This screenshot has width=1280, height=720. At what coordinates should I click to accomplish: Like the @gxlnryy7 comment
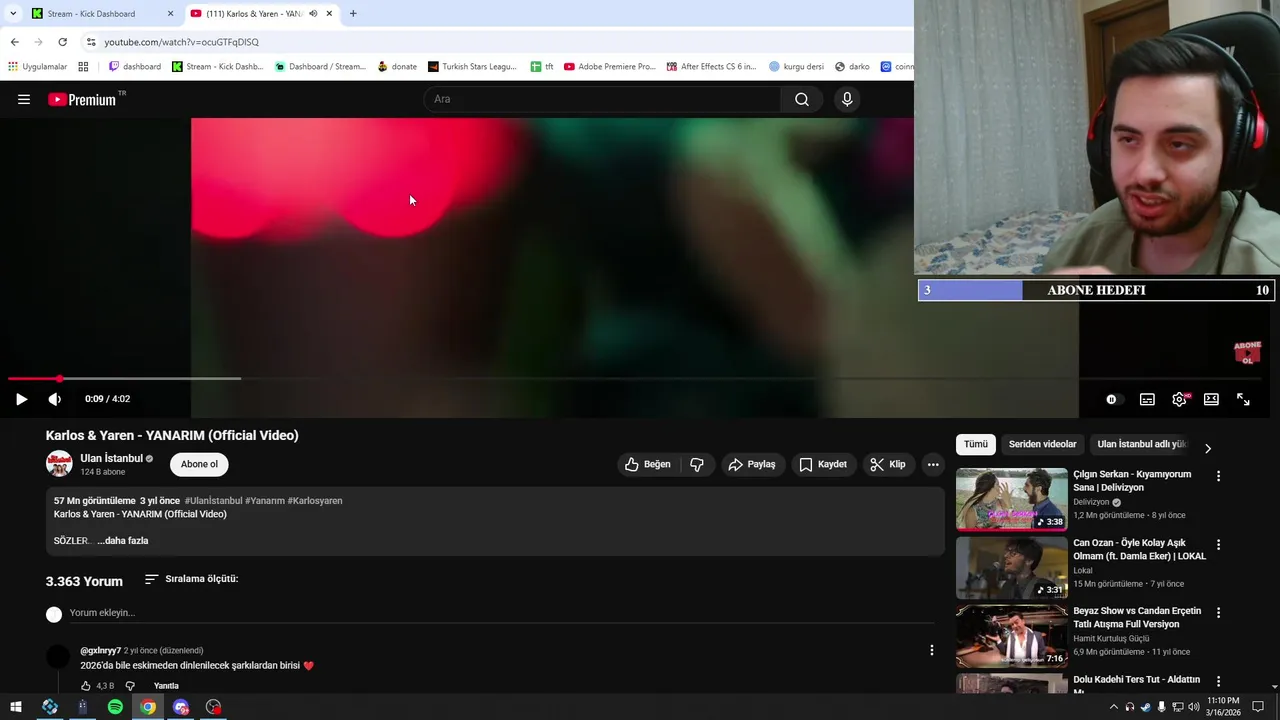(86, 686)
